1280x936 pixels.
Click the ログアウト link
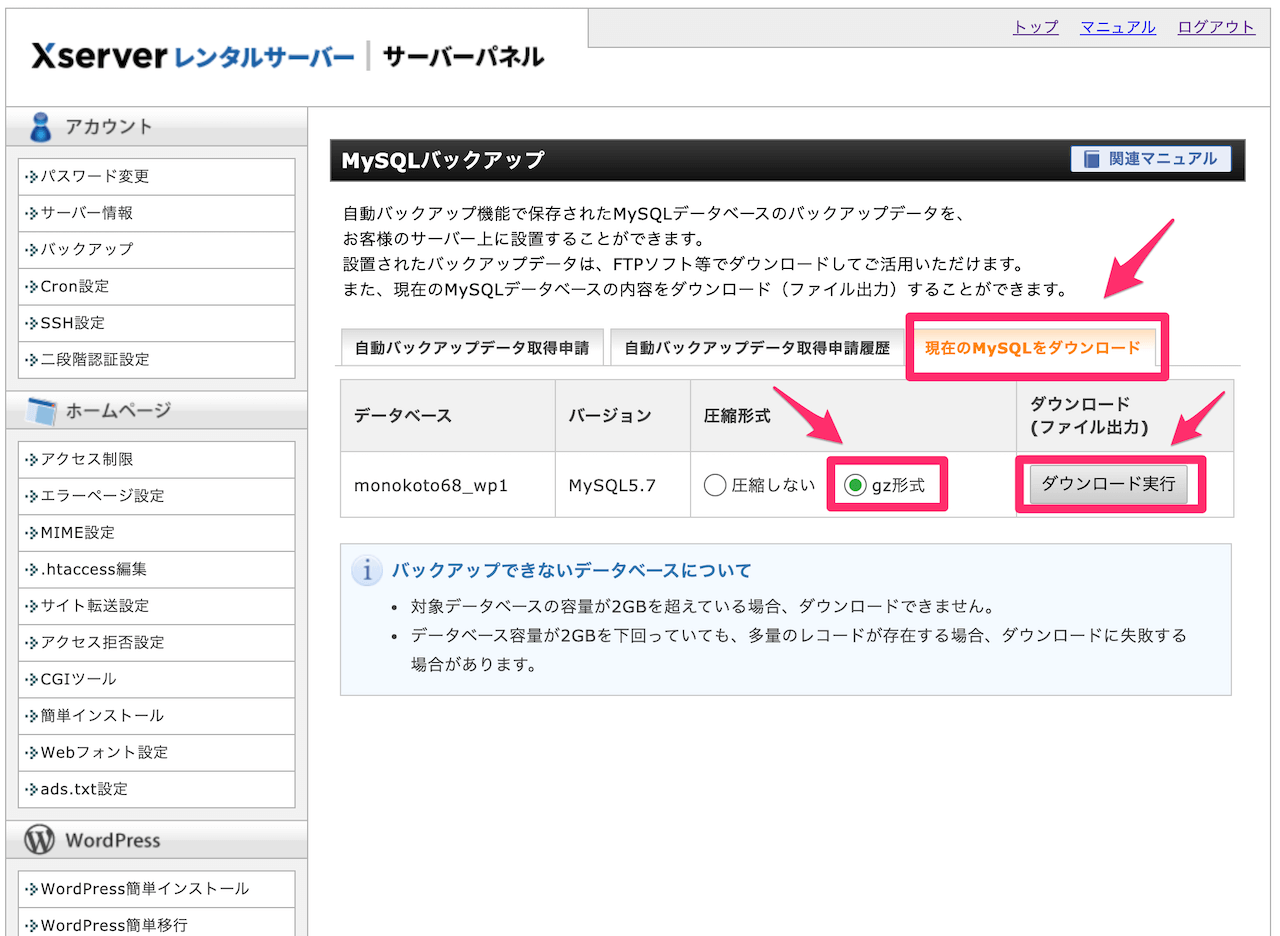tap(1216, 27)
